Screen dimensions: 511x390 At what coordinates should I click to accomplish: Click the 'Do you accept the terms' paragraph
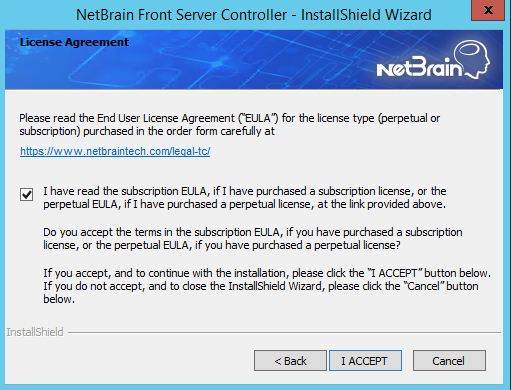coord(253,239)
